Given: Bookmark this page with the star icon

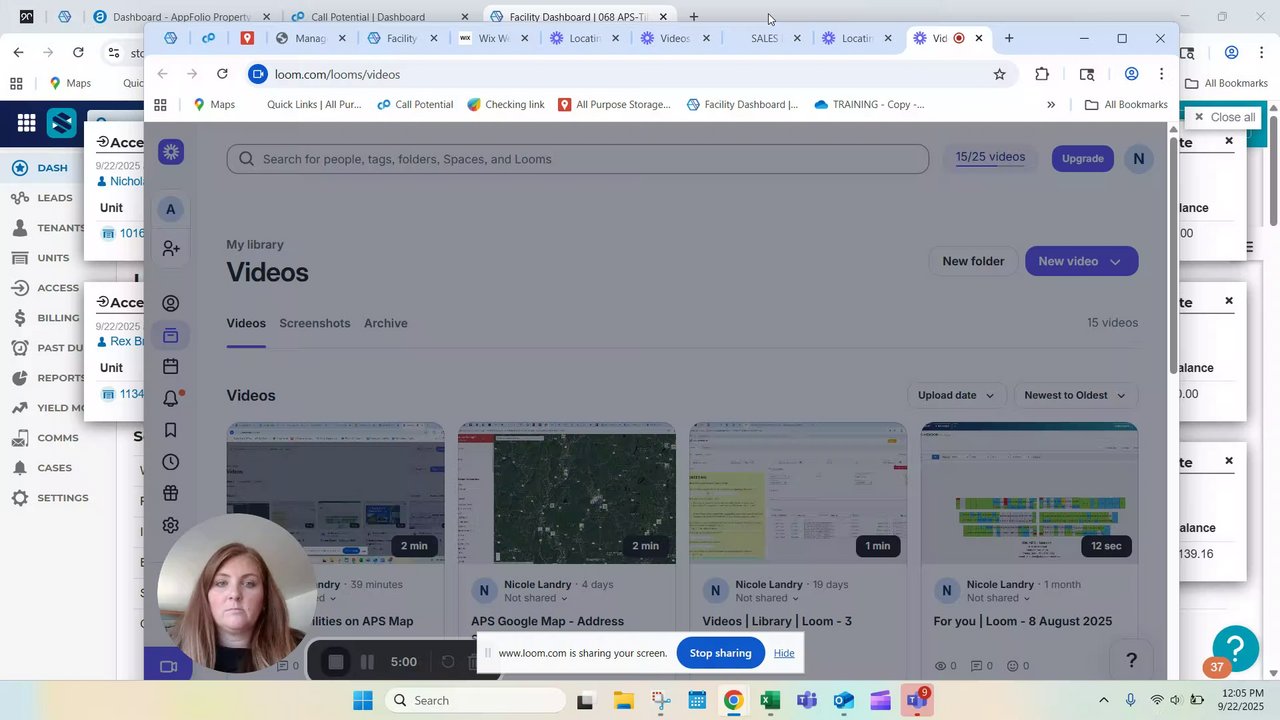Looking at the screenshot, I should (x=999, y=74).
